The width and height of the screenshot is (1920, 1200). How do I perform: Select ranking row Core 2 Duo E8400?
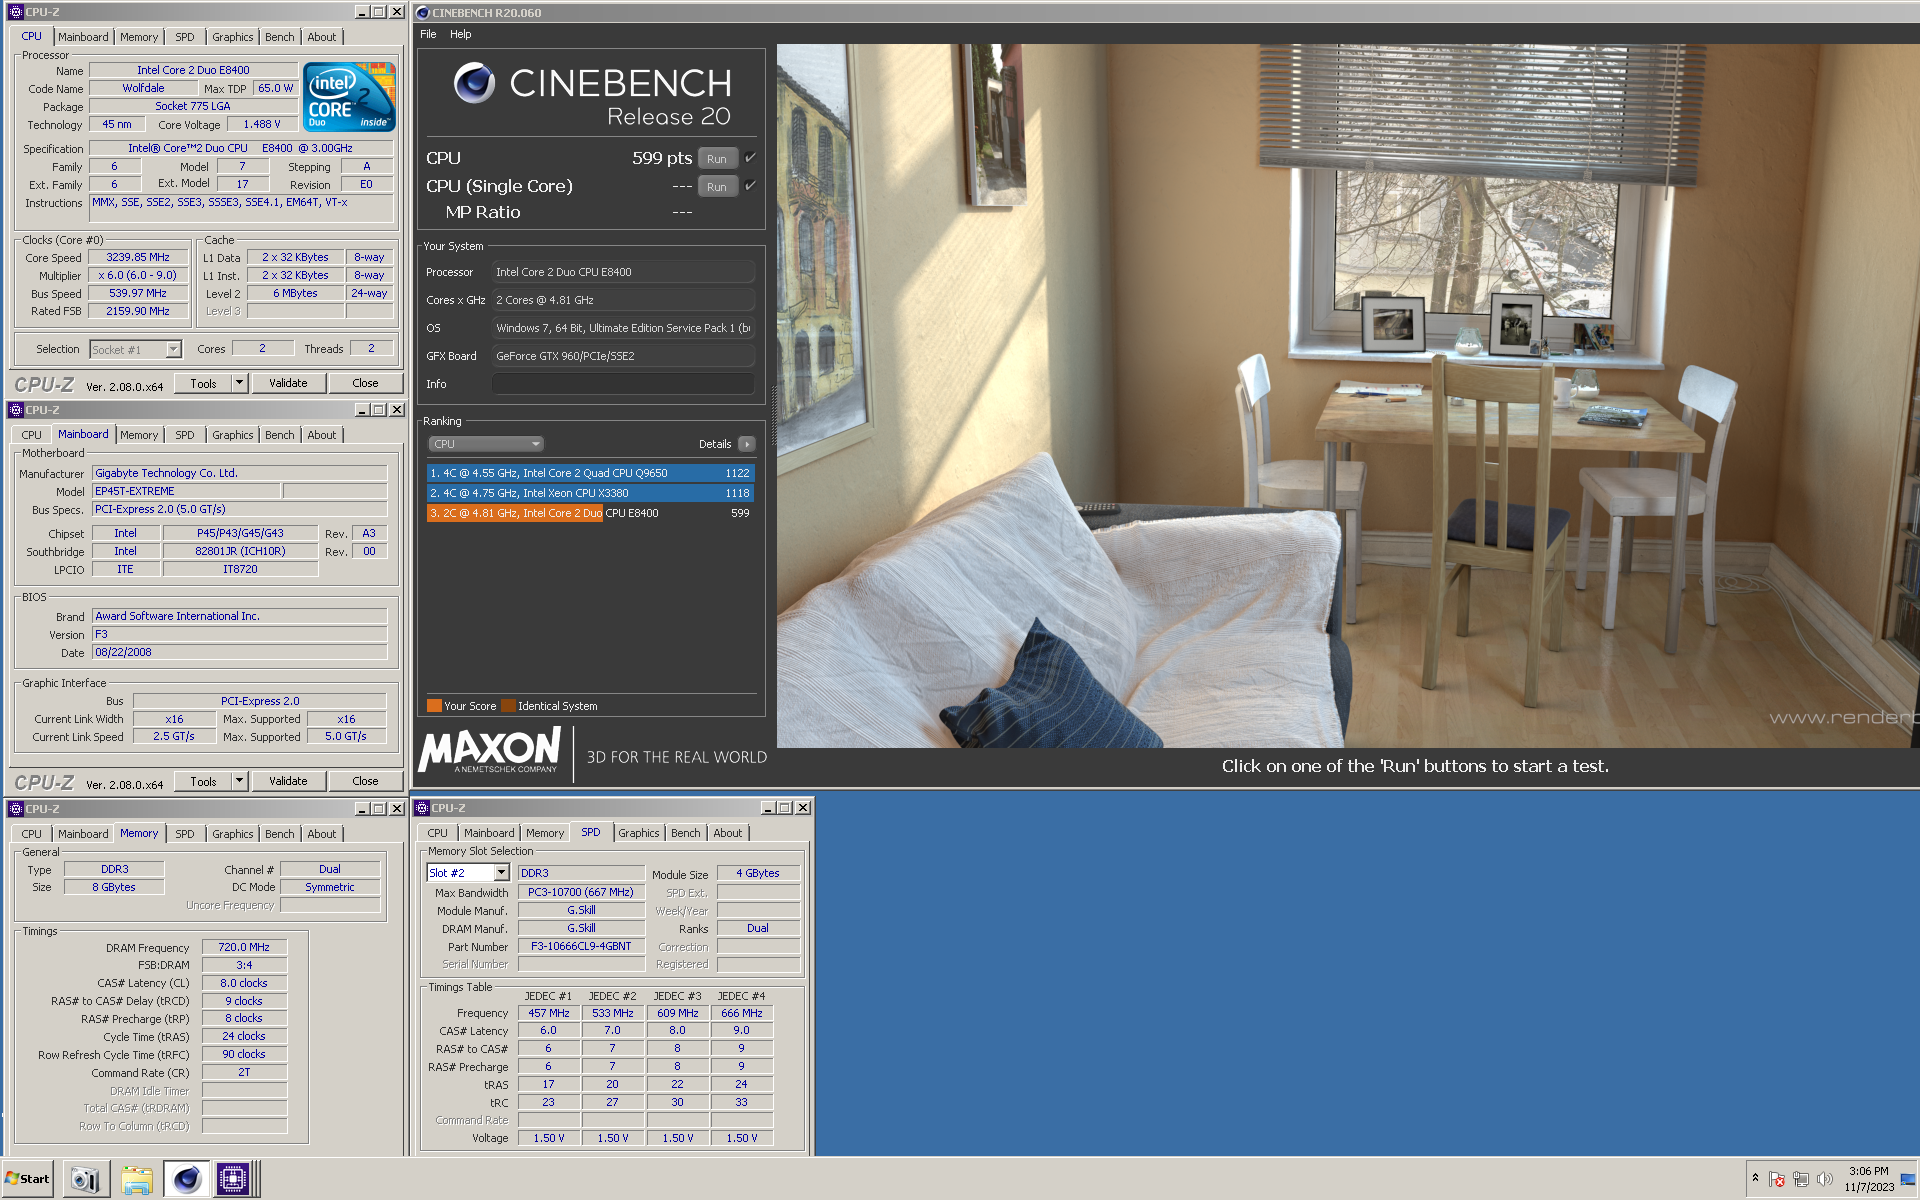[x=590, y=513]
